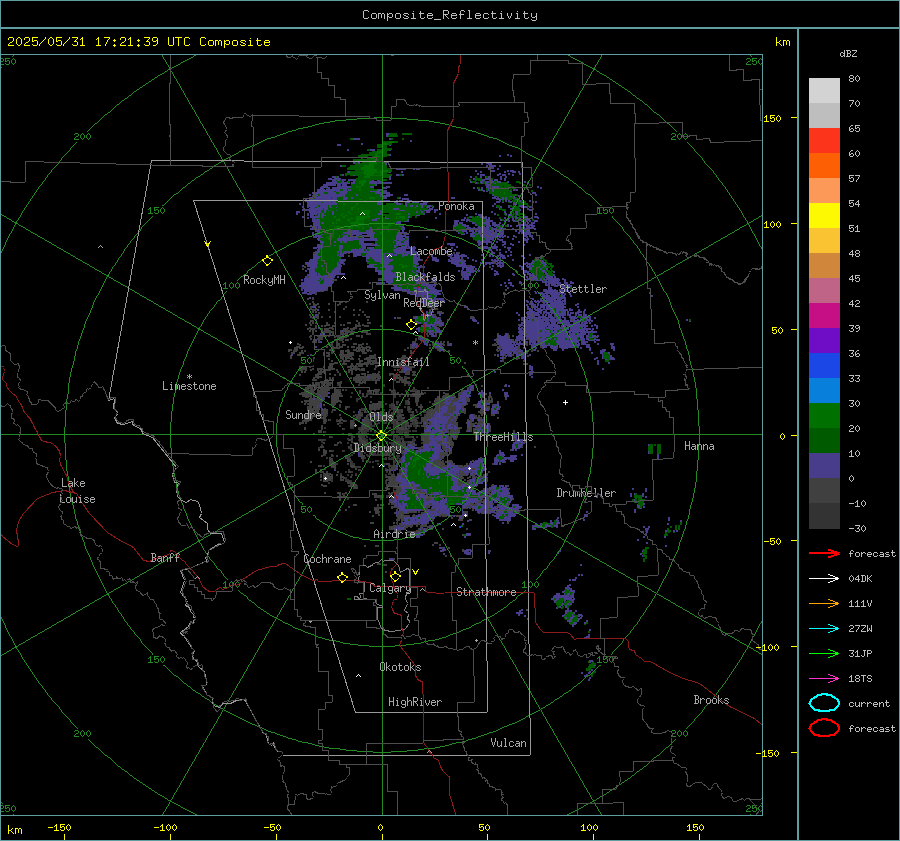This screenshot has width=900, height=841.
Task: Click the bright green swatch between 30 and 20 dBZ
Action: pyautogui.click(x=824, y=416)
